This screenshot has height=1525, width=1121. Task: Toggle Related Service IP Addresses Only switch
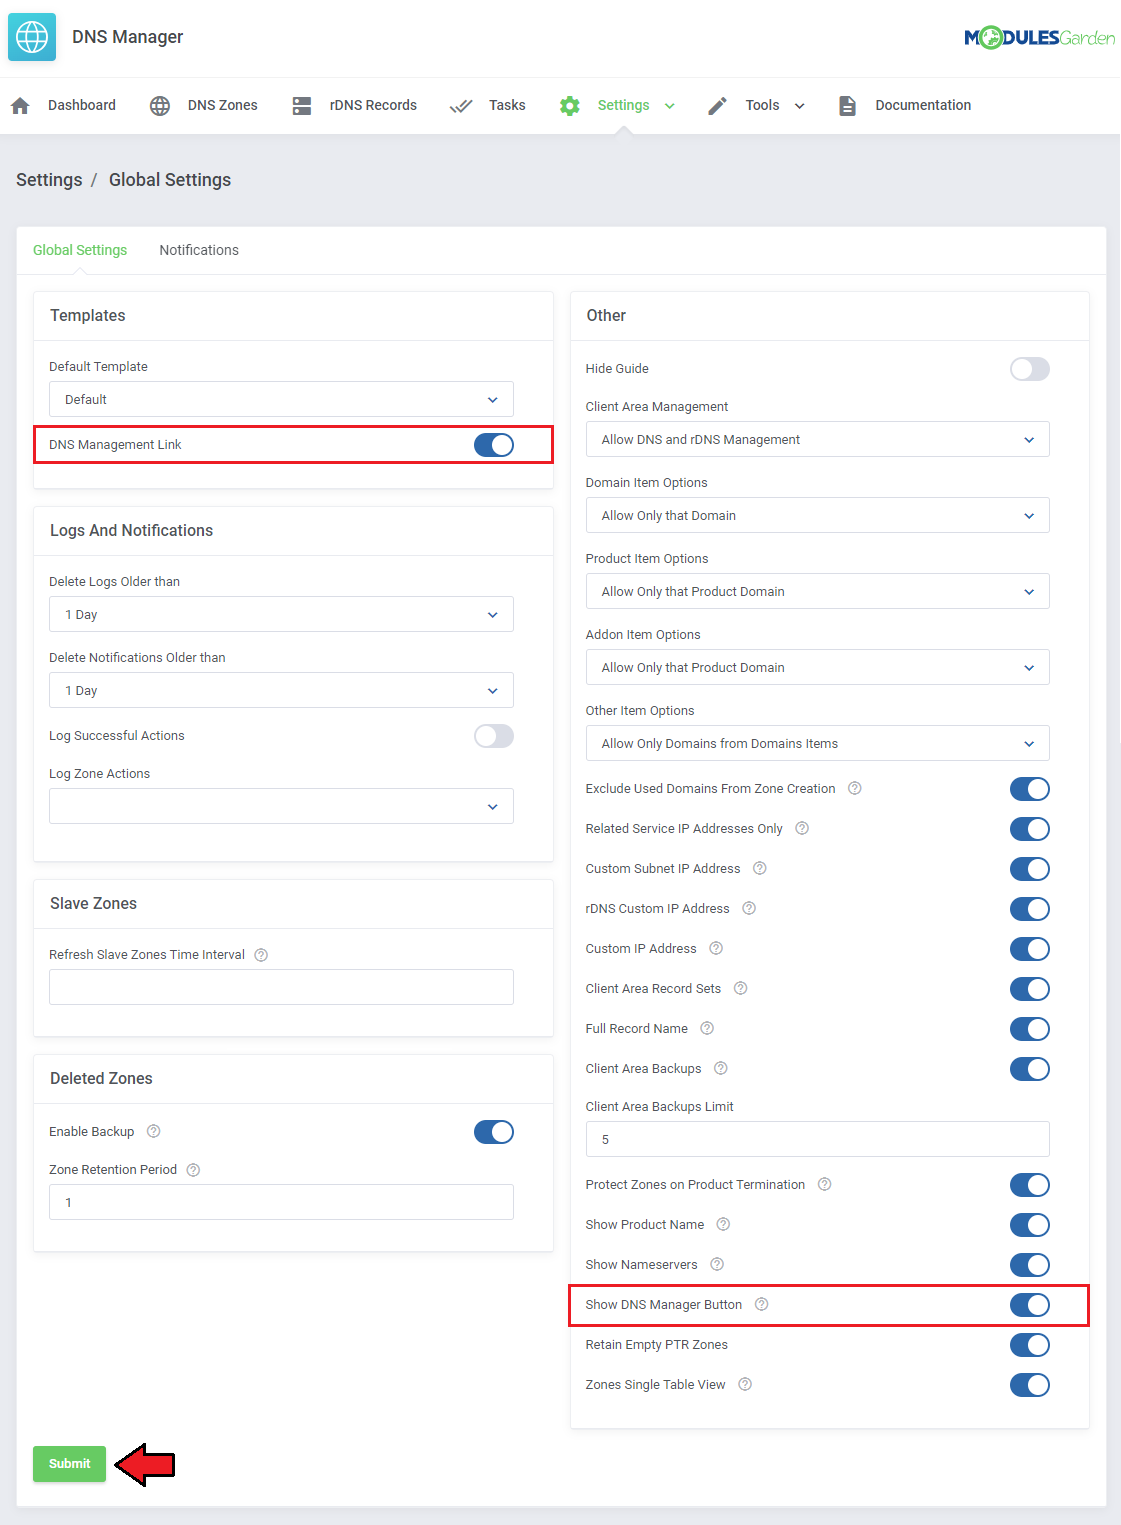1030,829
